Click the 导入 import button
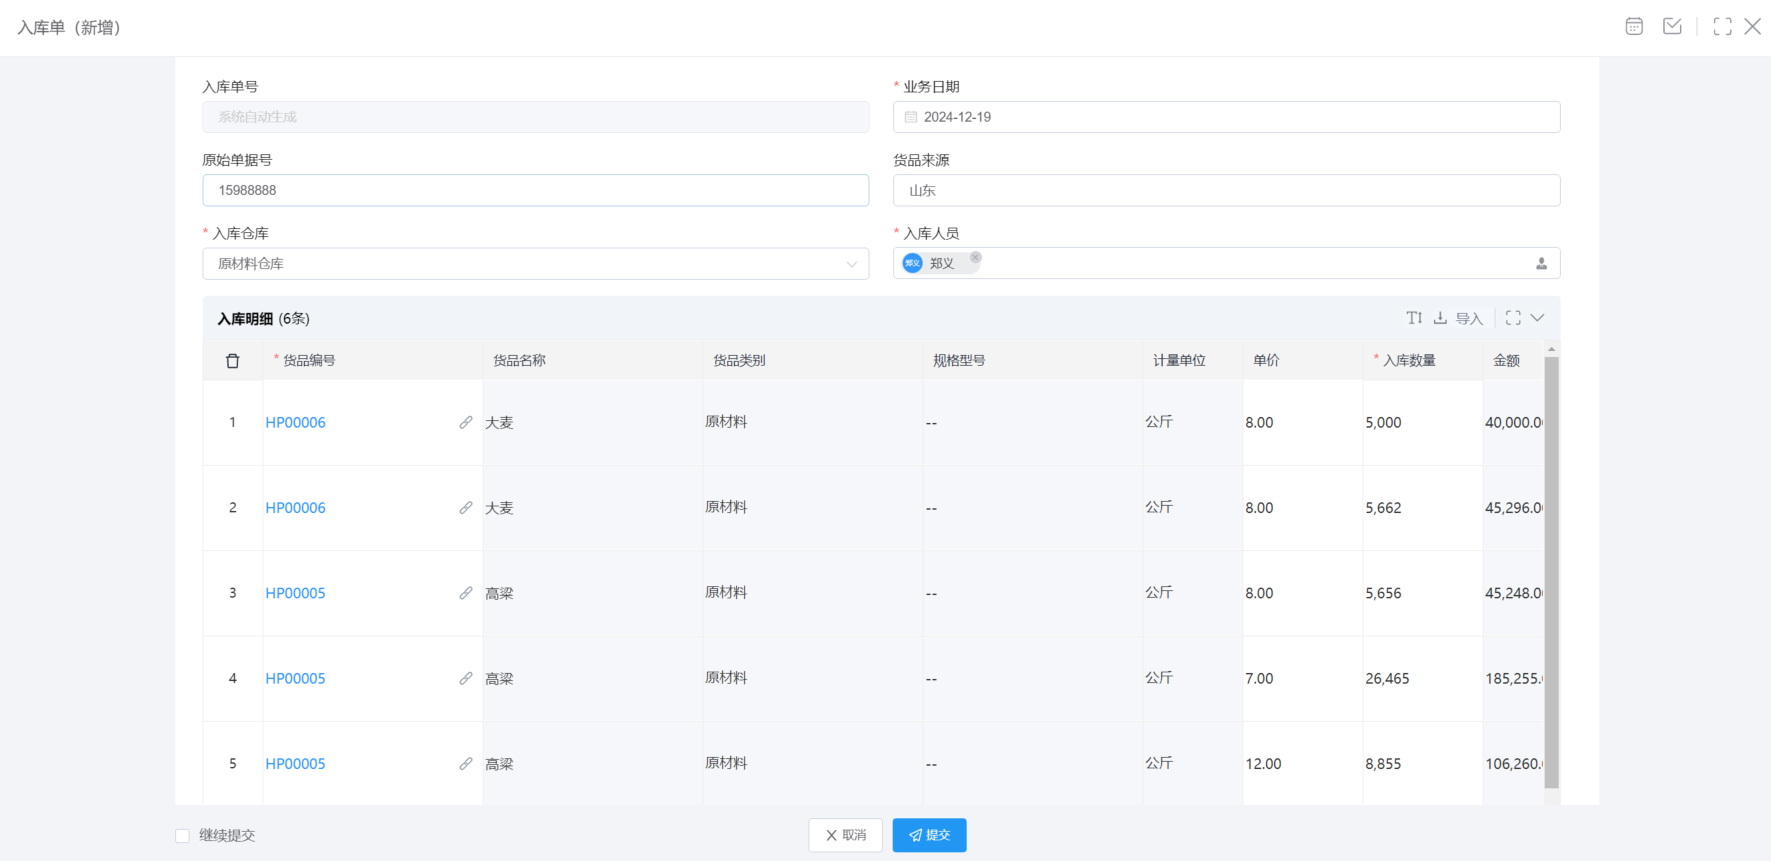The image size is (1771, 861). [1458, 318]
